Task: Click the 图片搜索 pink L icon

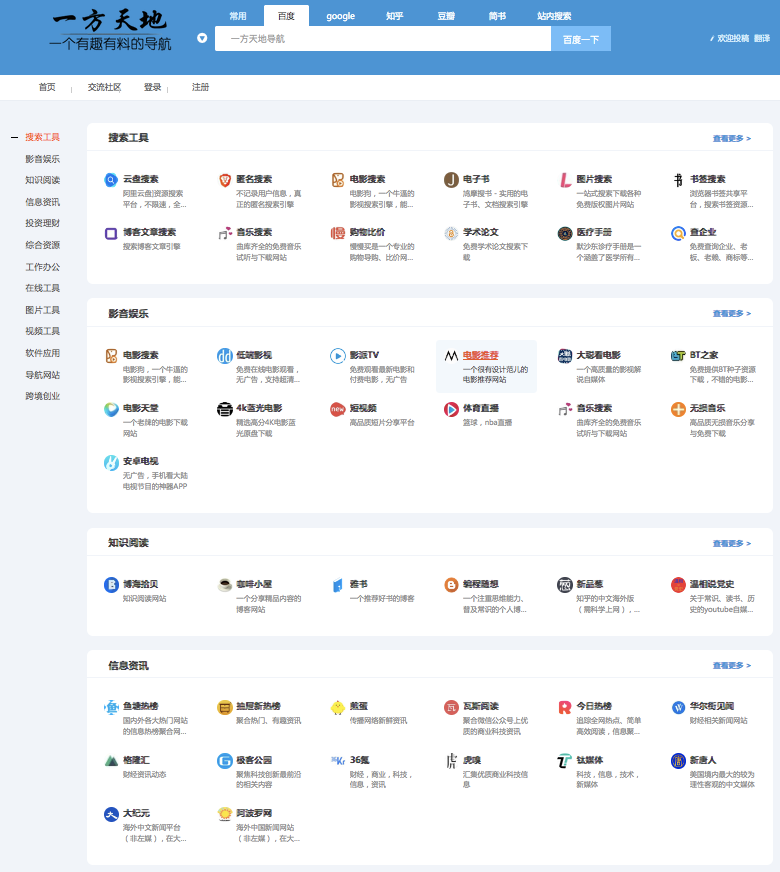Action: 565,180
